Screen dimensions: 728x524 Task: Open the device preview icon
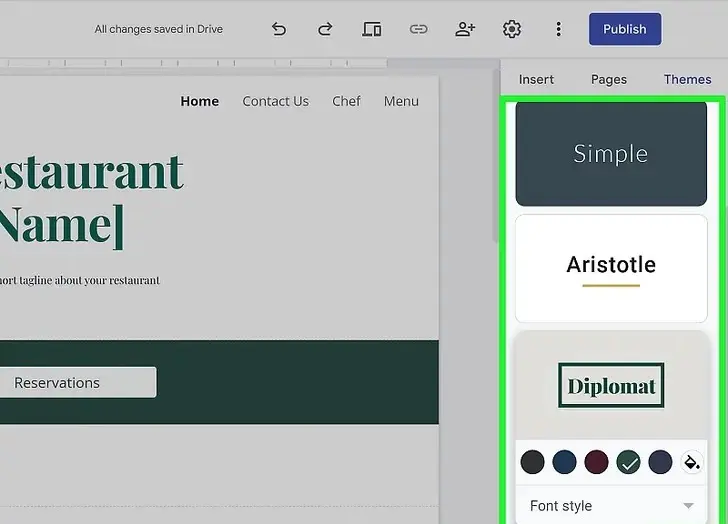pos(372,29)
